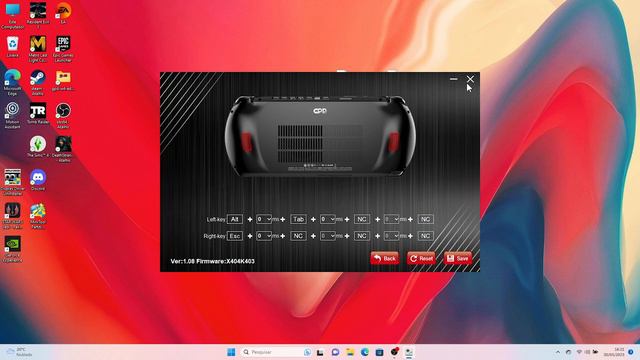Screen dimensions: 640x360
Task: Select the Left-key Tab key field
Action: tap(298, 219)
